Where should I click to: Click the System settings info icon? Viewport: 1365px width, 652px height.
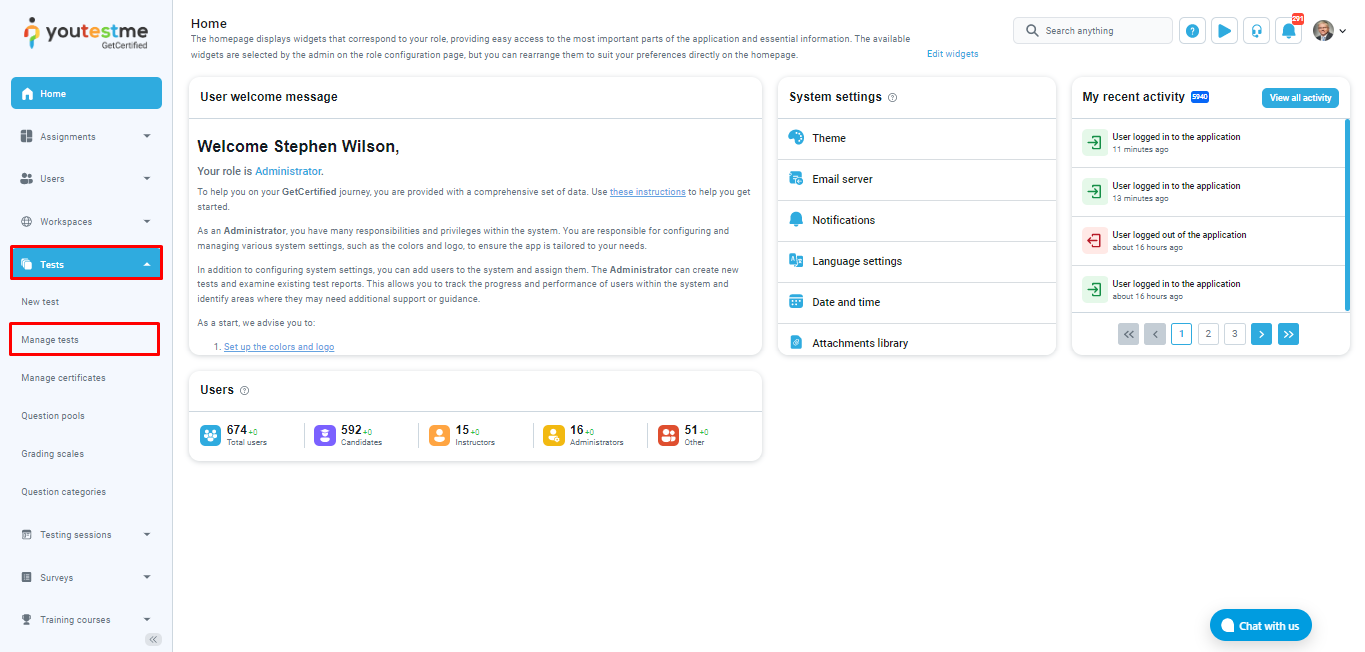coord(892,98)
